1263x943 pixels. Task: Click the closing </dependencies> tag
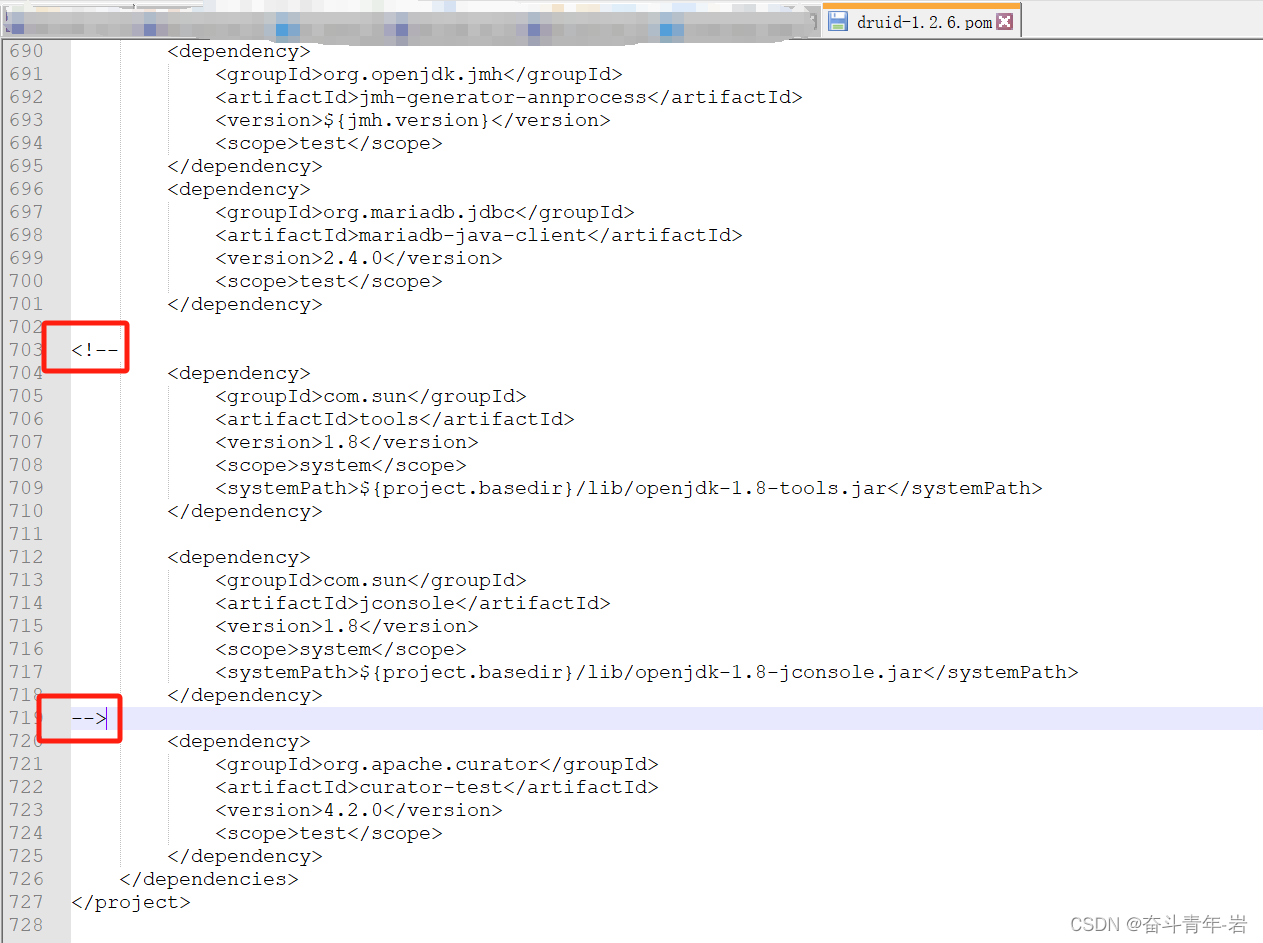208,878
